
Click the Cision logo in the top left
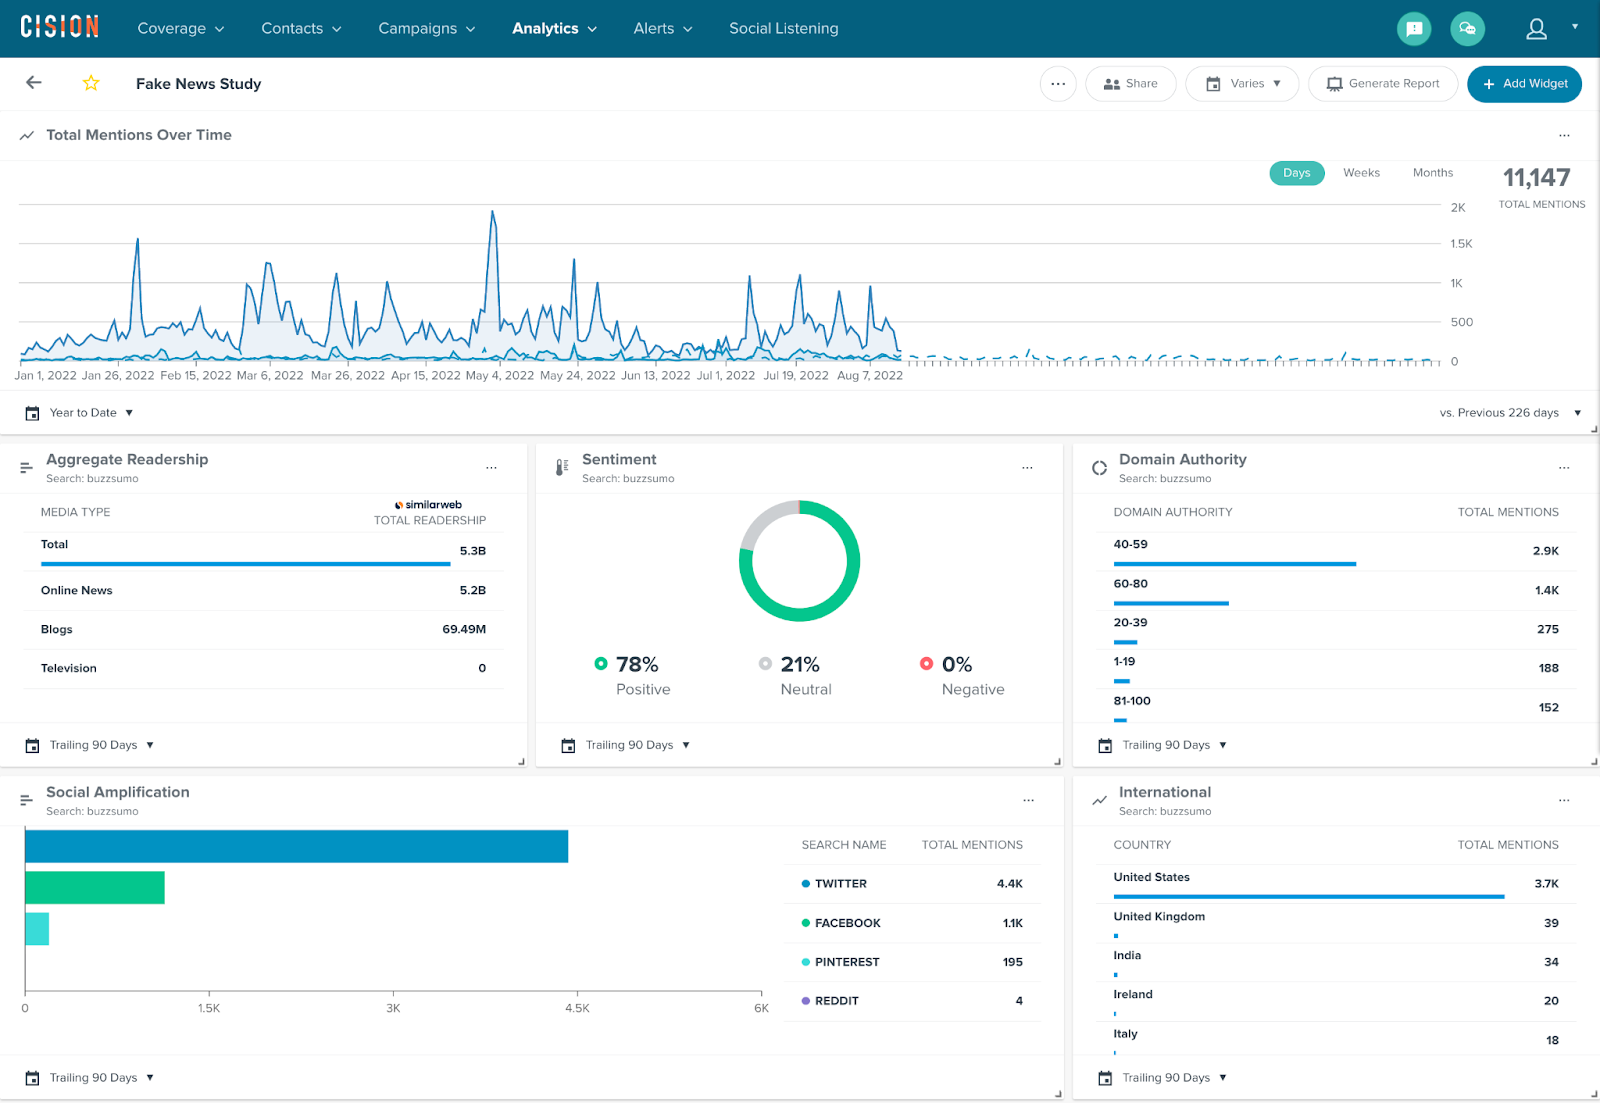tap(59, 27)
